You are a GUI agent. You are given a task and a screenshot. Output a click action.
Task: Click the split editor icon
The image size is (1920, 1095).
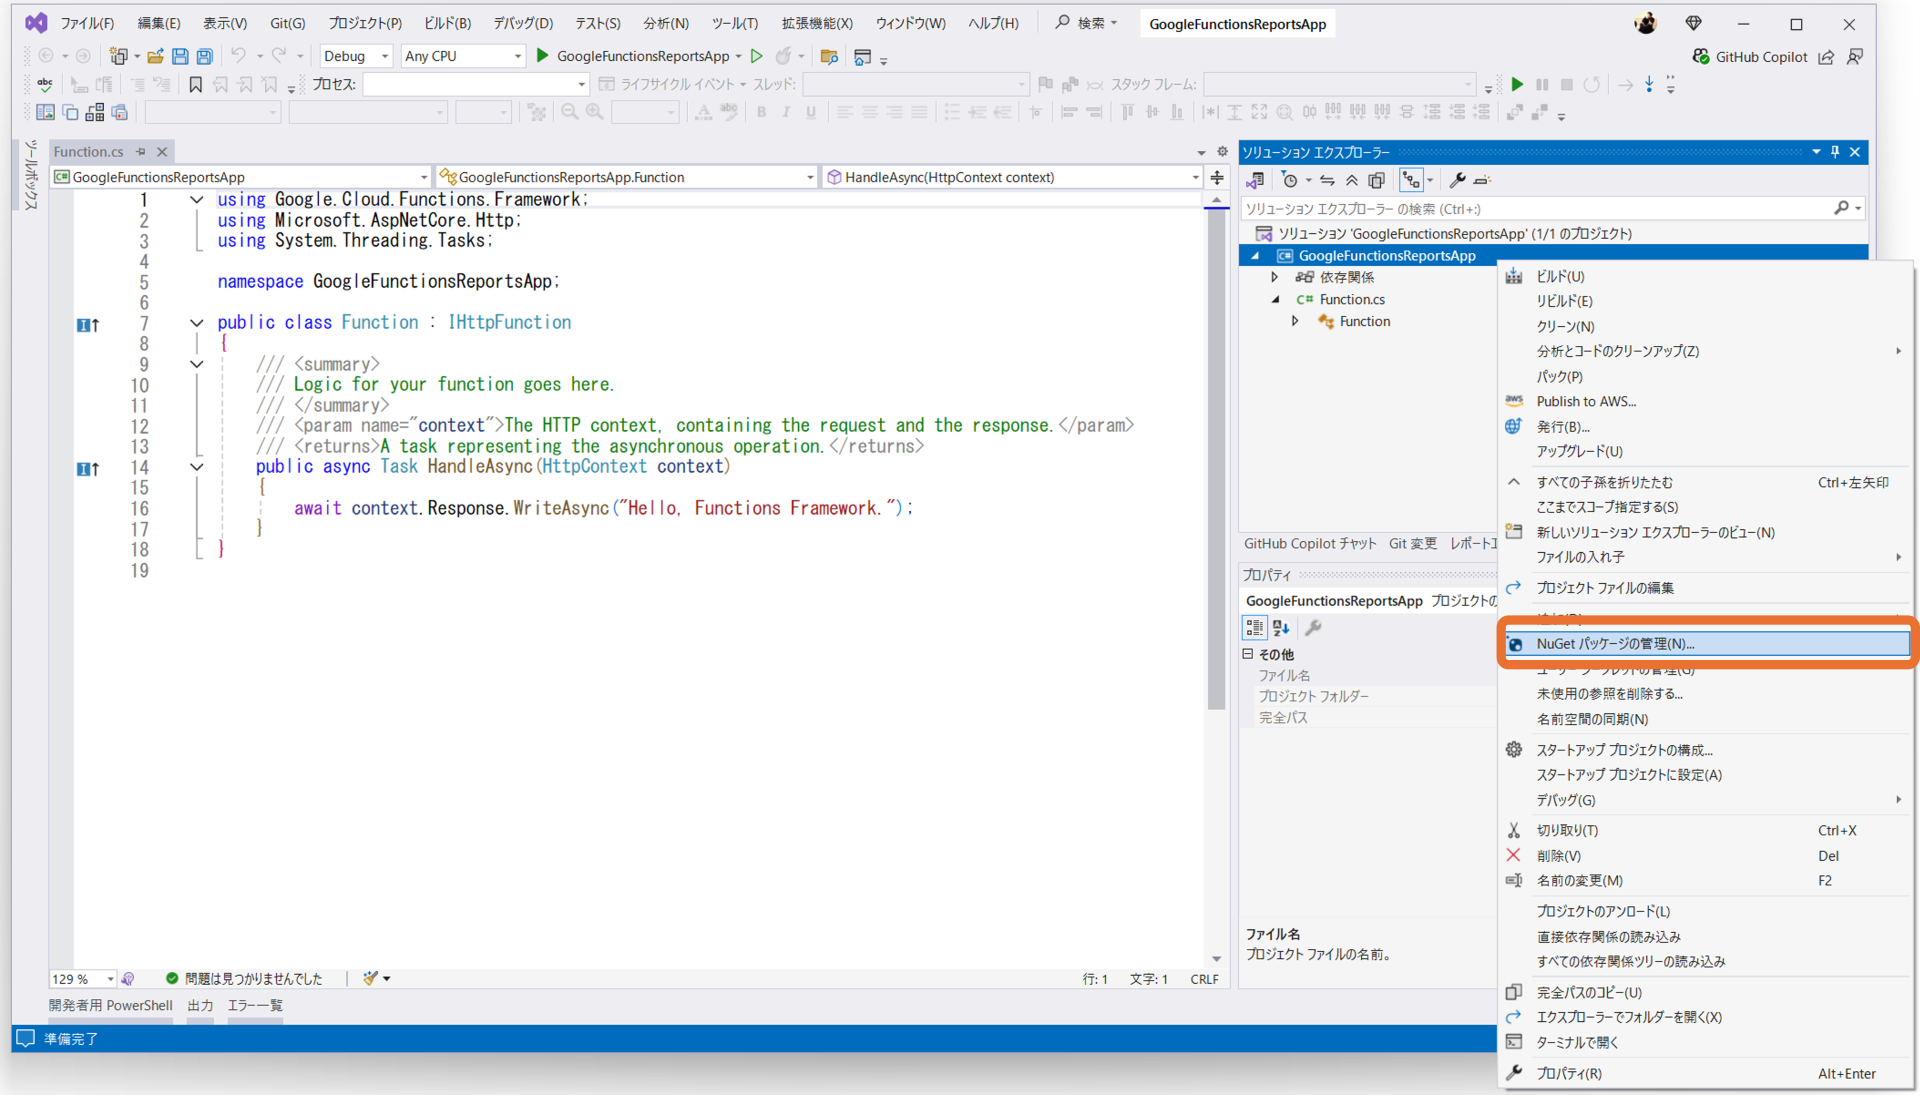point(1217,178)
